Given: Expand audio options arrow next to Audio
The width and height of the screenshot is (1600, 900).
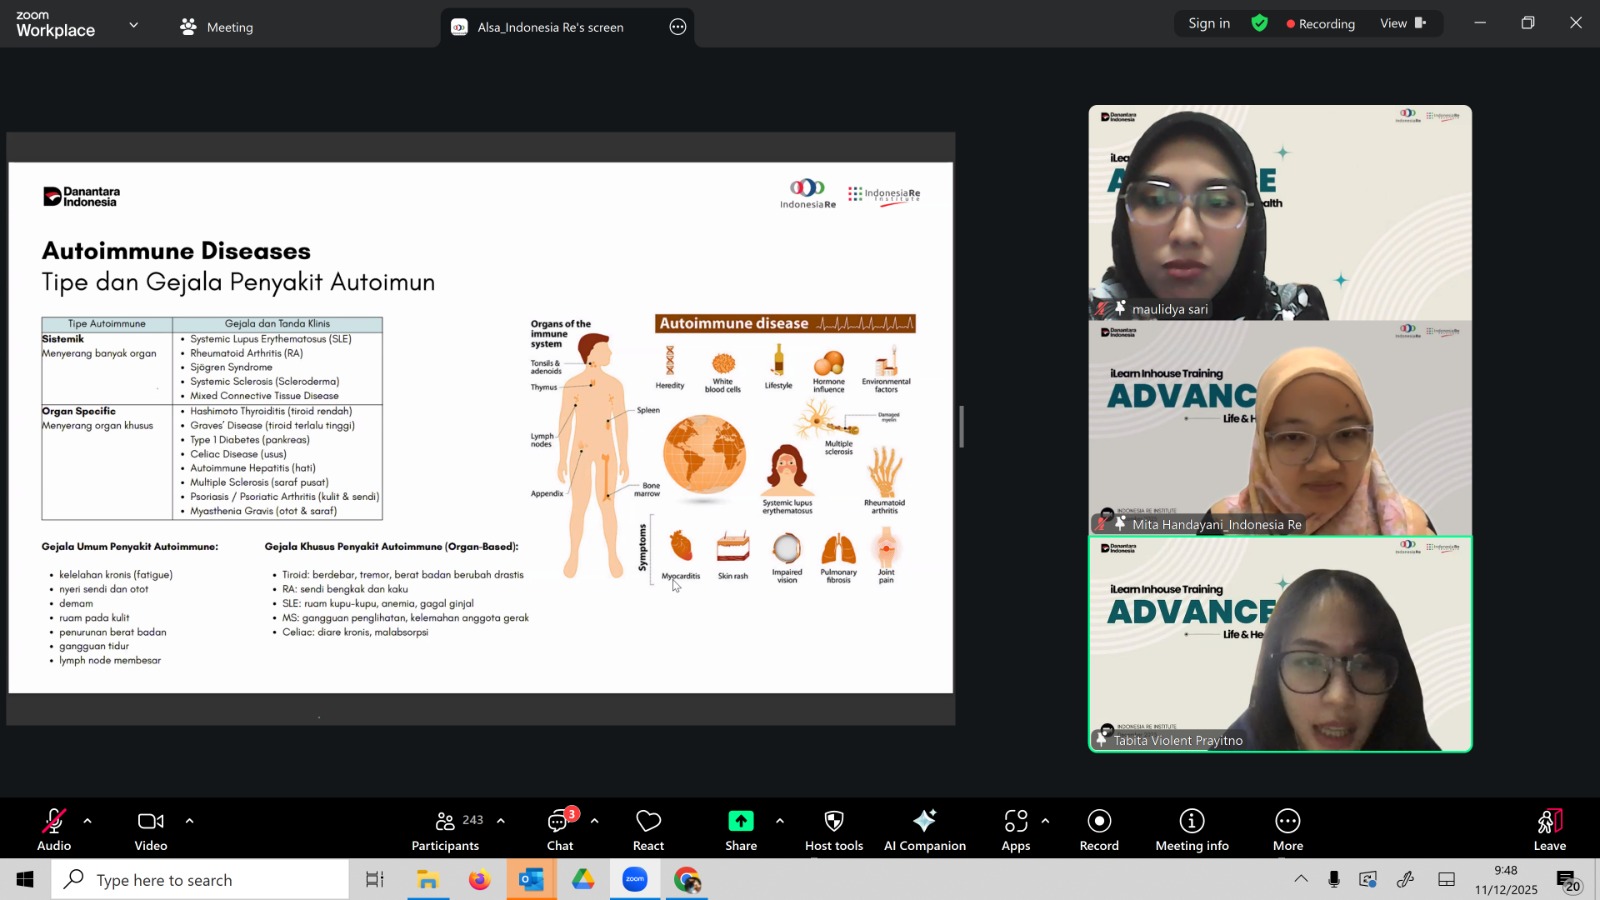Looking at the screenshot, I should click(88, 821).
